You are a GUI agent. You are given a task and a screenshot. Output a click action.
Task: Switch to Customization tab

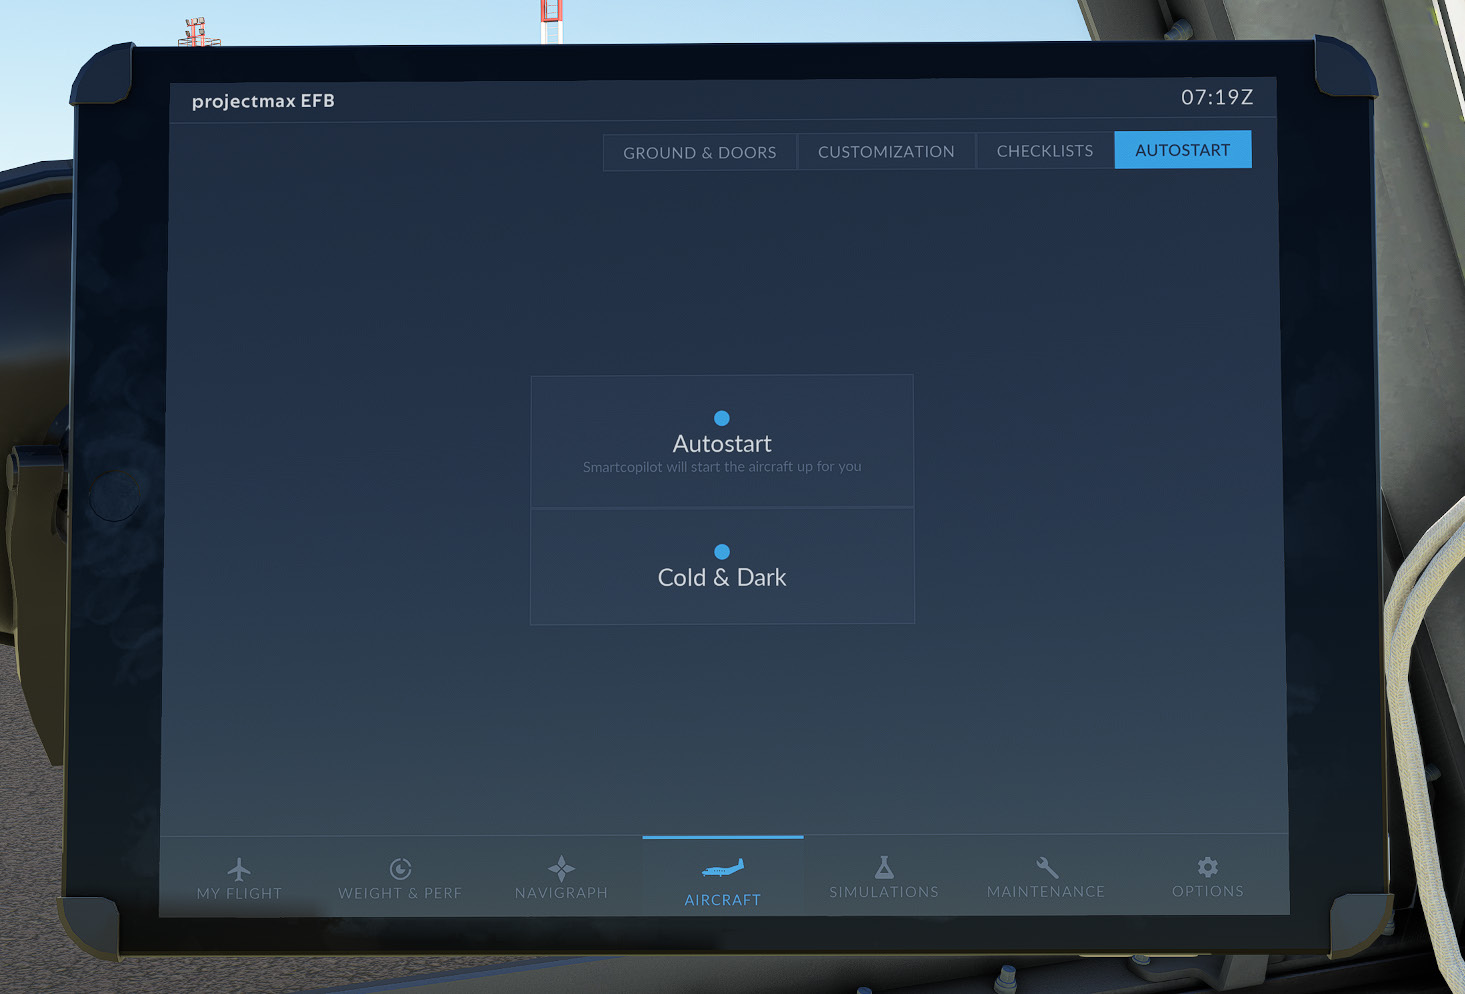point(886,151)
